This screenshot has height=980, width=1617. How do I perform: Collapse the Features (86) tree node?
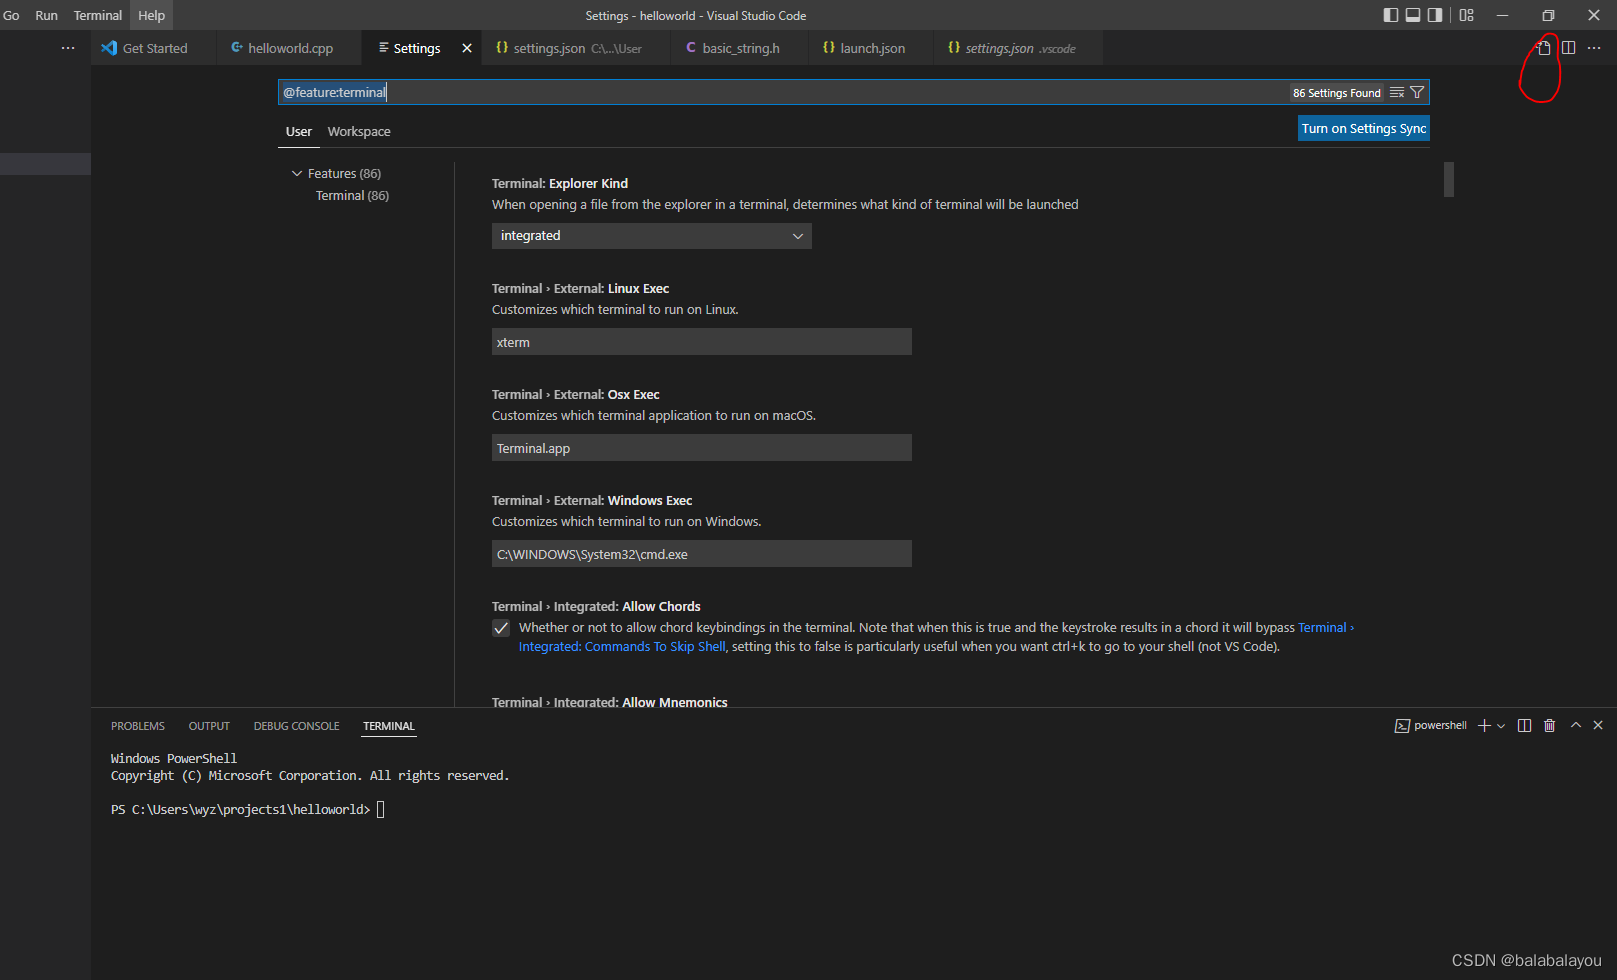click(297, 174)
